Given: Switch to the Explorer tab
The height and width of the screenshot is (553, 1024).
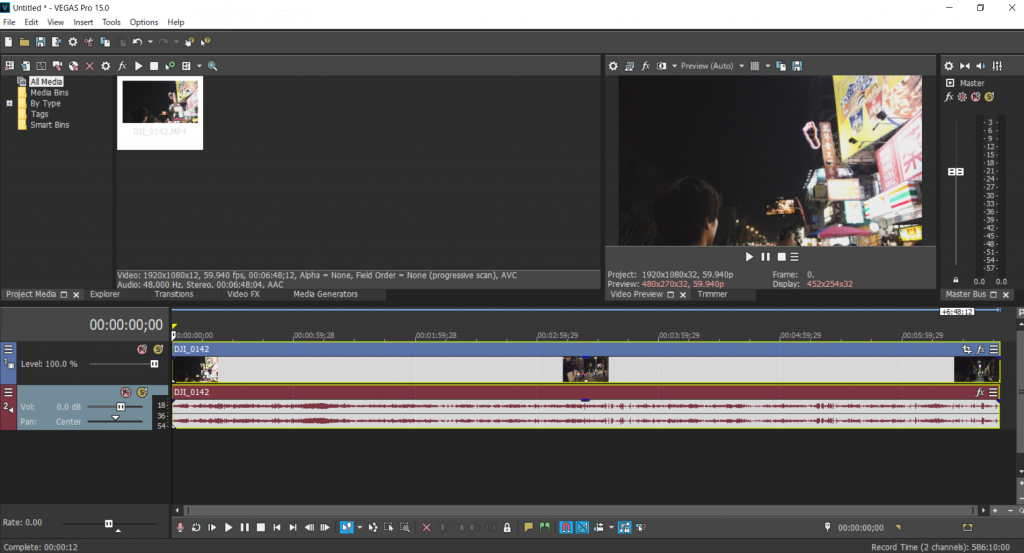Looking at the screenshot, I should coord(105,294).
